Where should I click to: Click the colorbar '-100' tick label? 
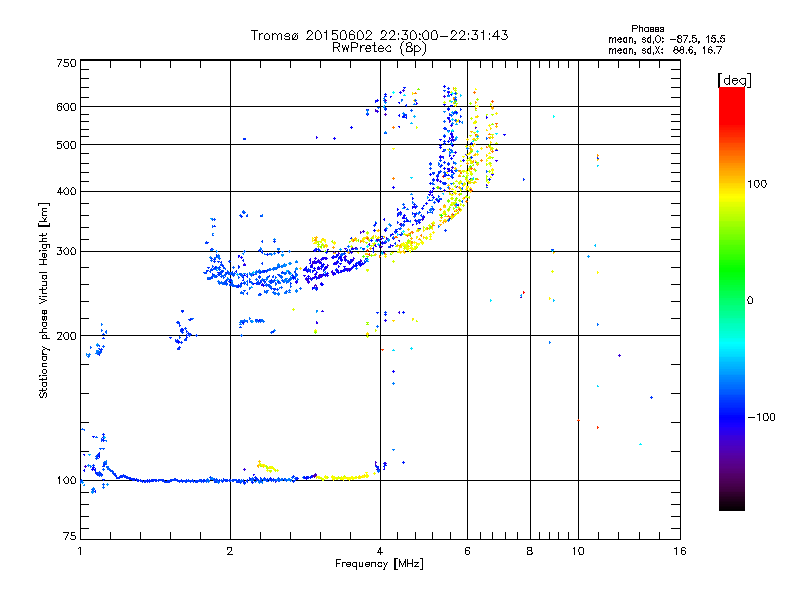761,417
